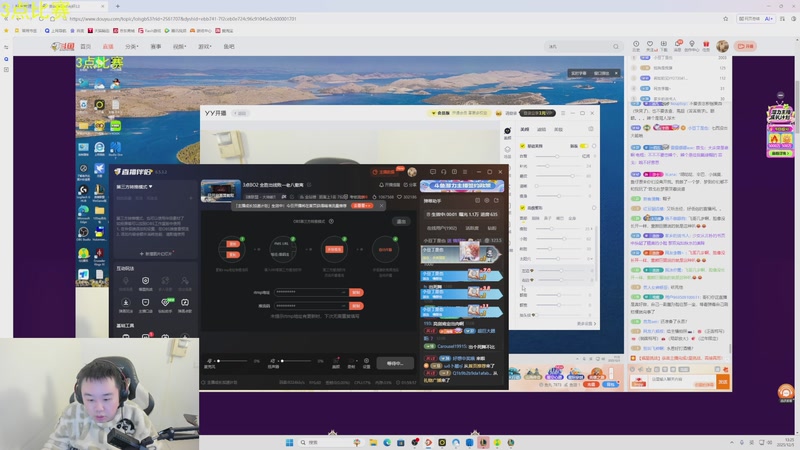Click the reset circle on the 高级塑形 row
The height and width of the screenshot is (450, 800).
pos(594,208)
